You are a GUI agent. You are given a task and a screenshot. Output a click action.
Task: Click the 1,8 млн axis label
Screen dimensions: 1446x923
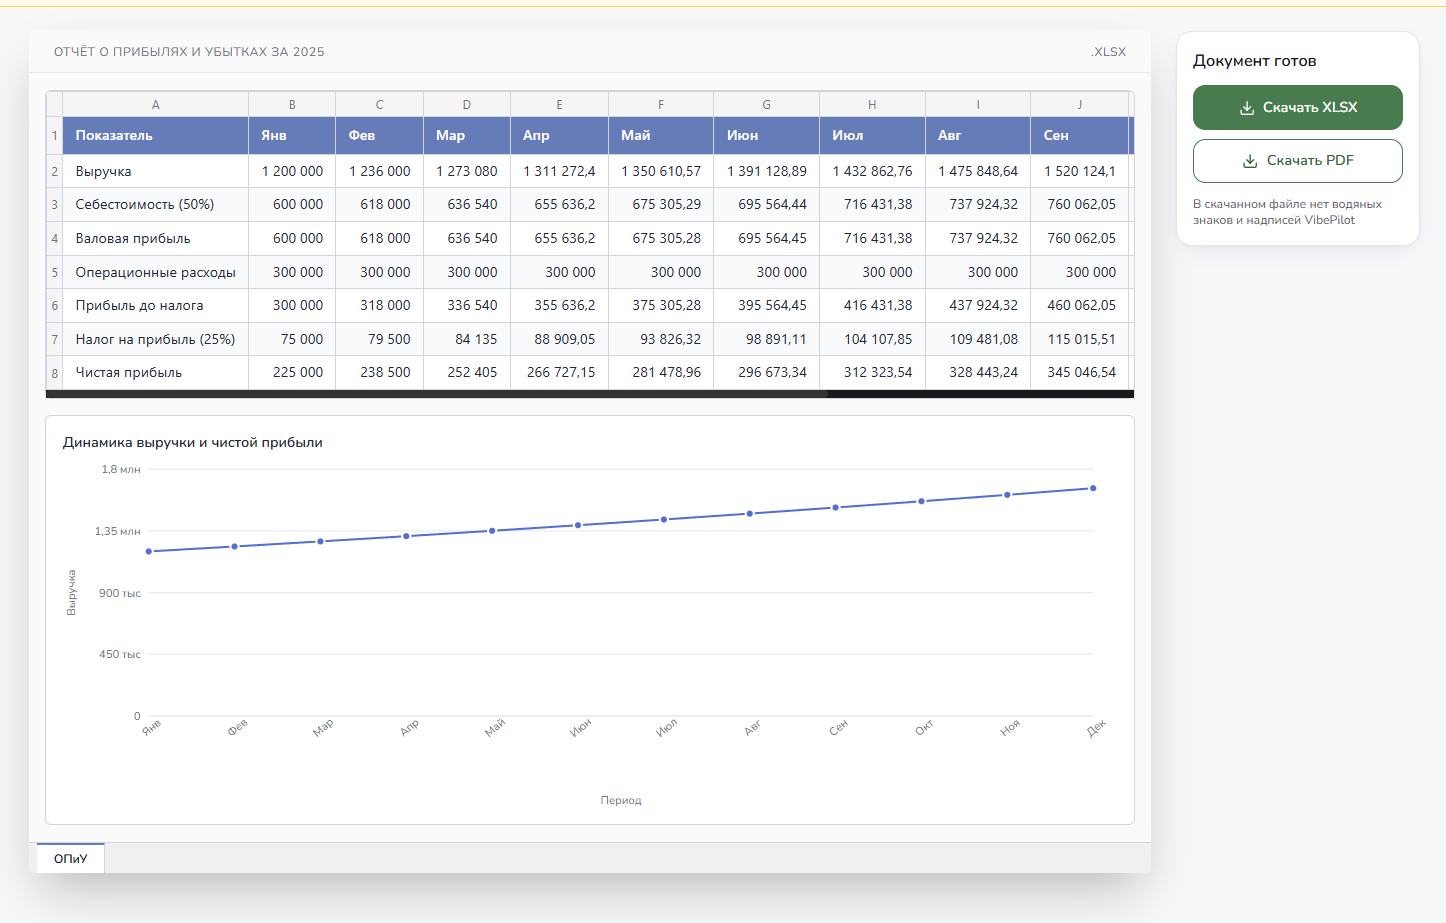pyautogui.click(x=121, y=469)
